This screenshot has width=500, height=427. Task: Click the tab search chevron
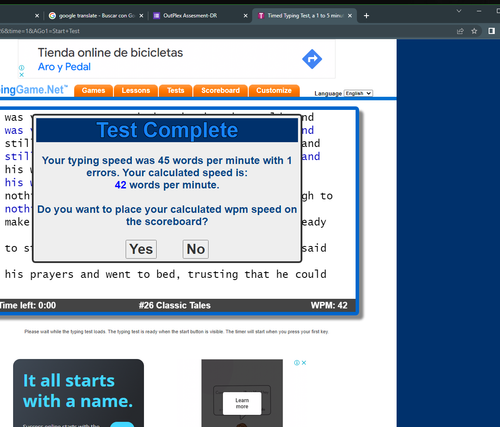click(x=459, y=11)
